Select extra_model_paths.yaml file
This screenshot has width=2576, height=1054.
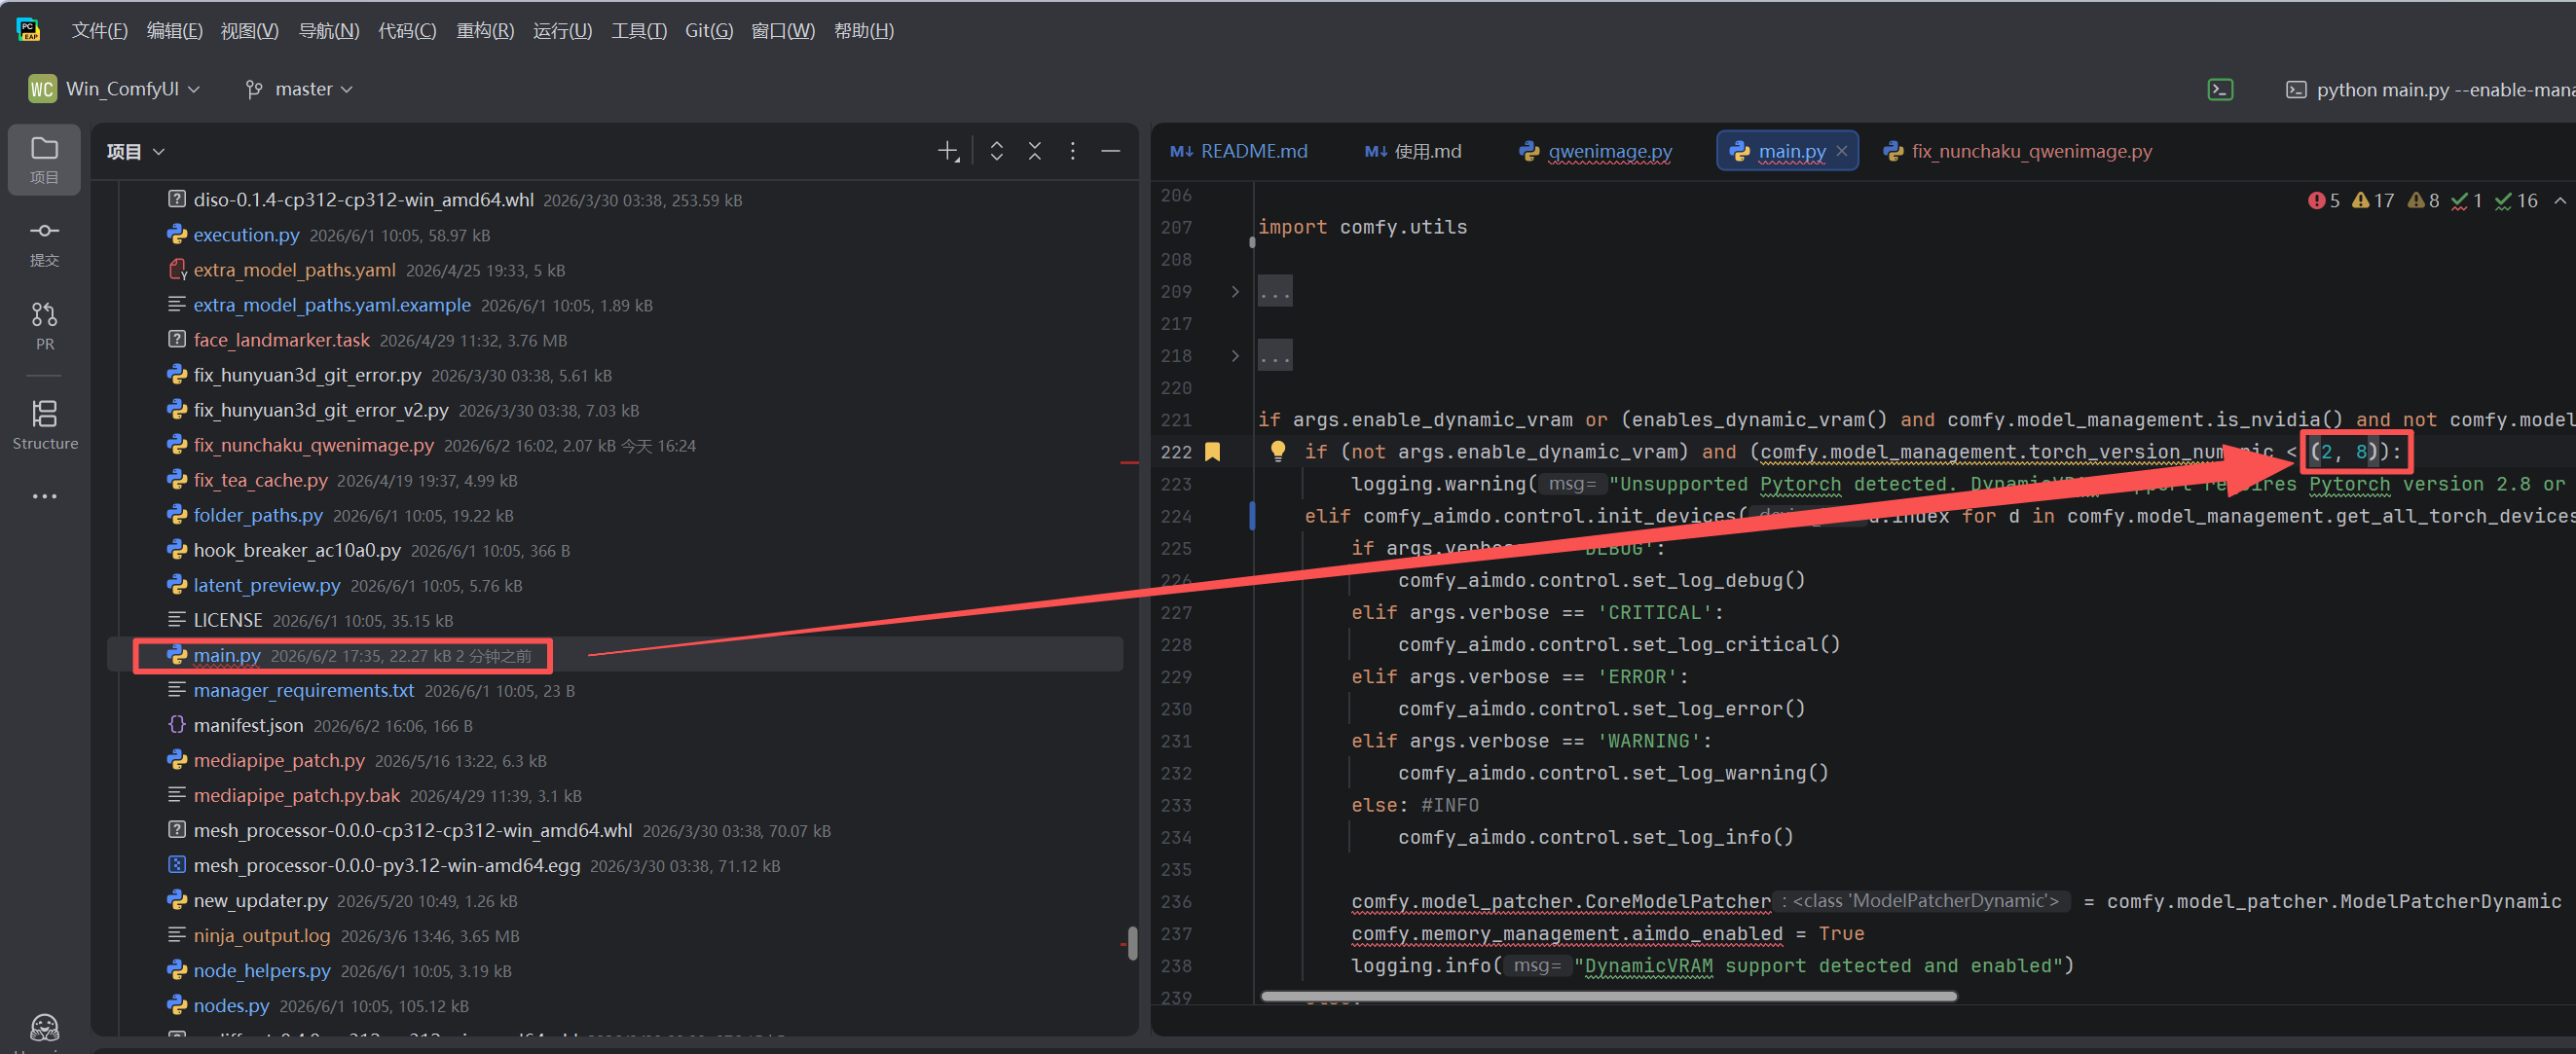294,270
